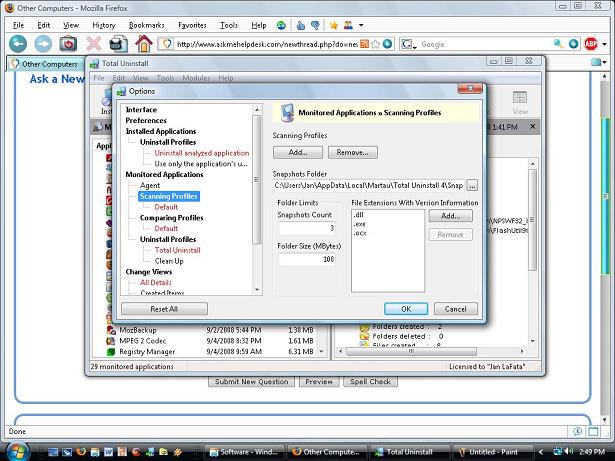Screen dimensions: 615x461
Task: Launch Firefox from quick launch bar
Action: click(81, 452)
